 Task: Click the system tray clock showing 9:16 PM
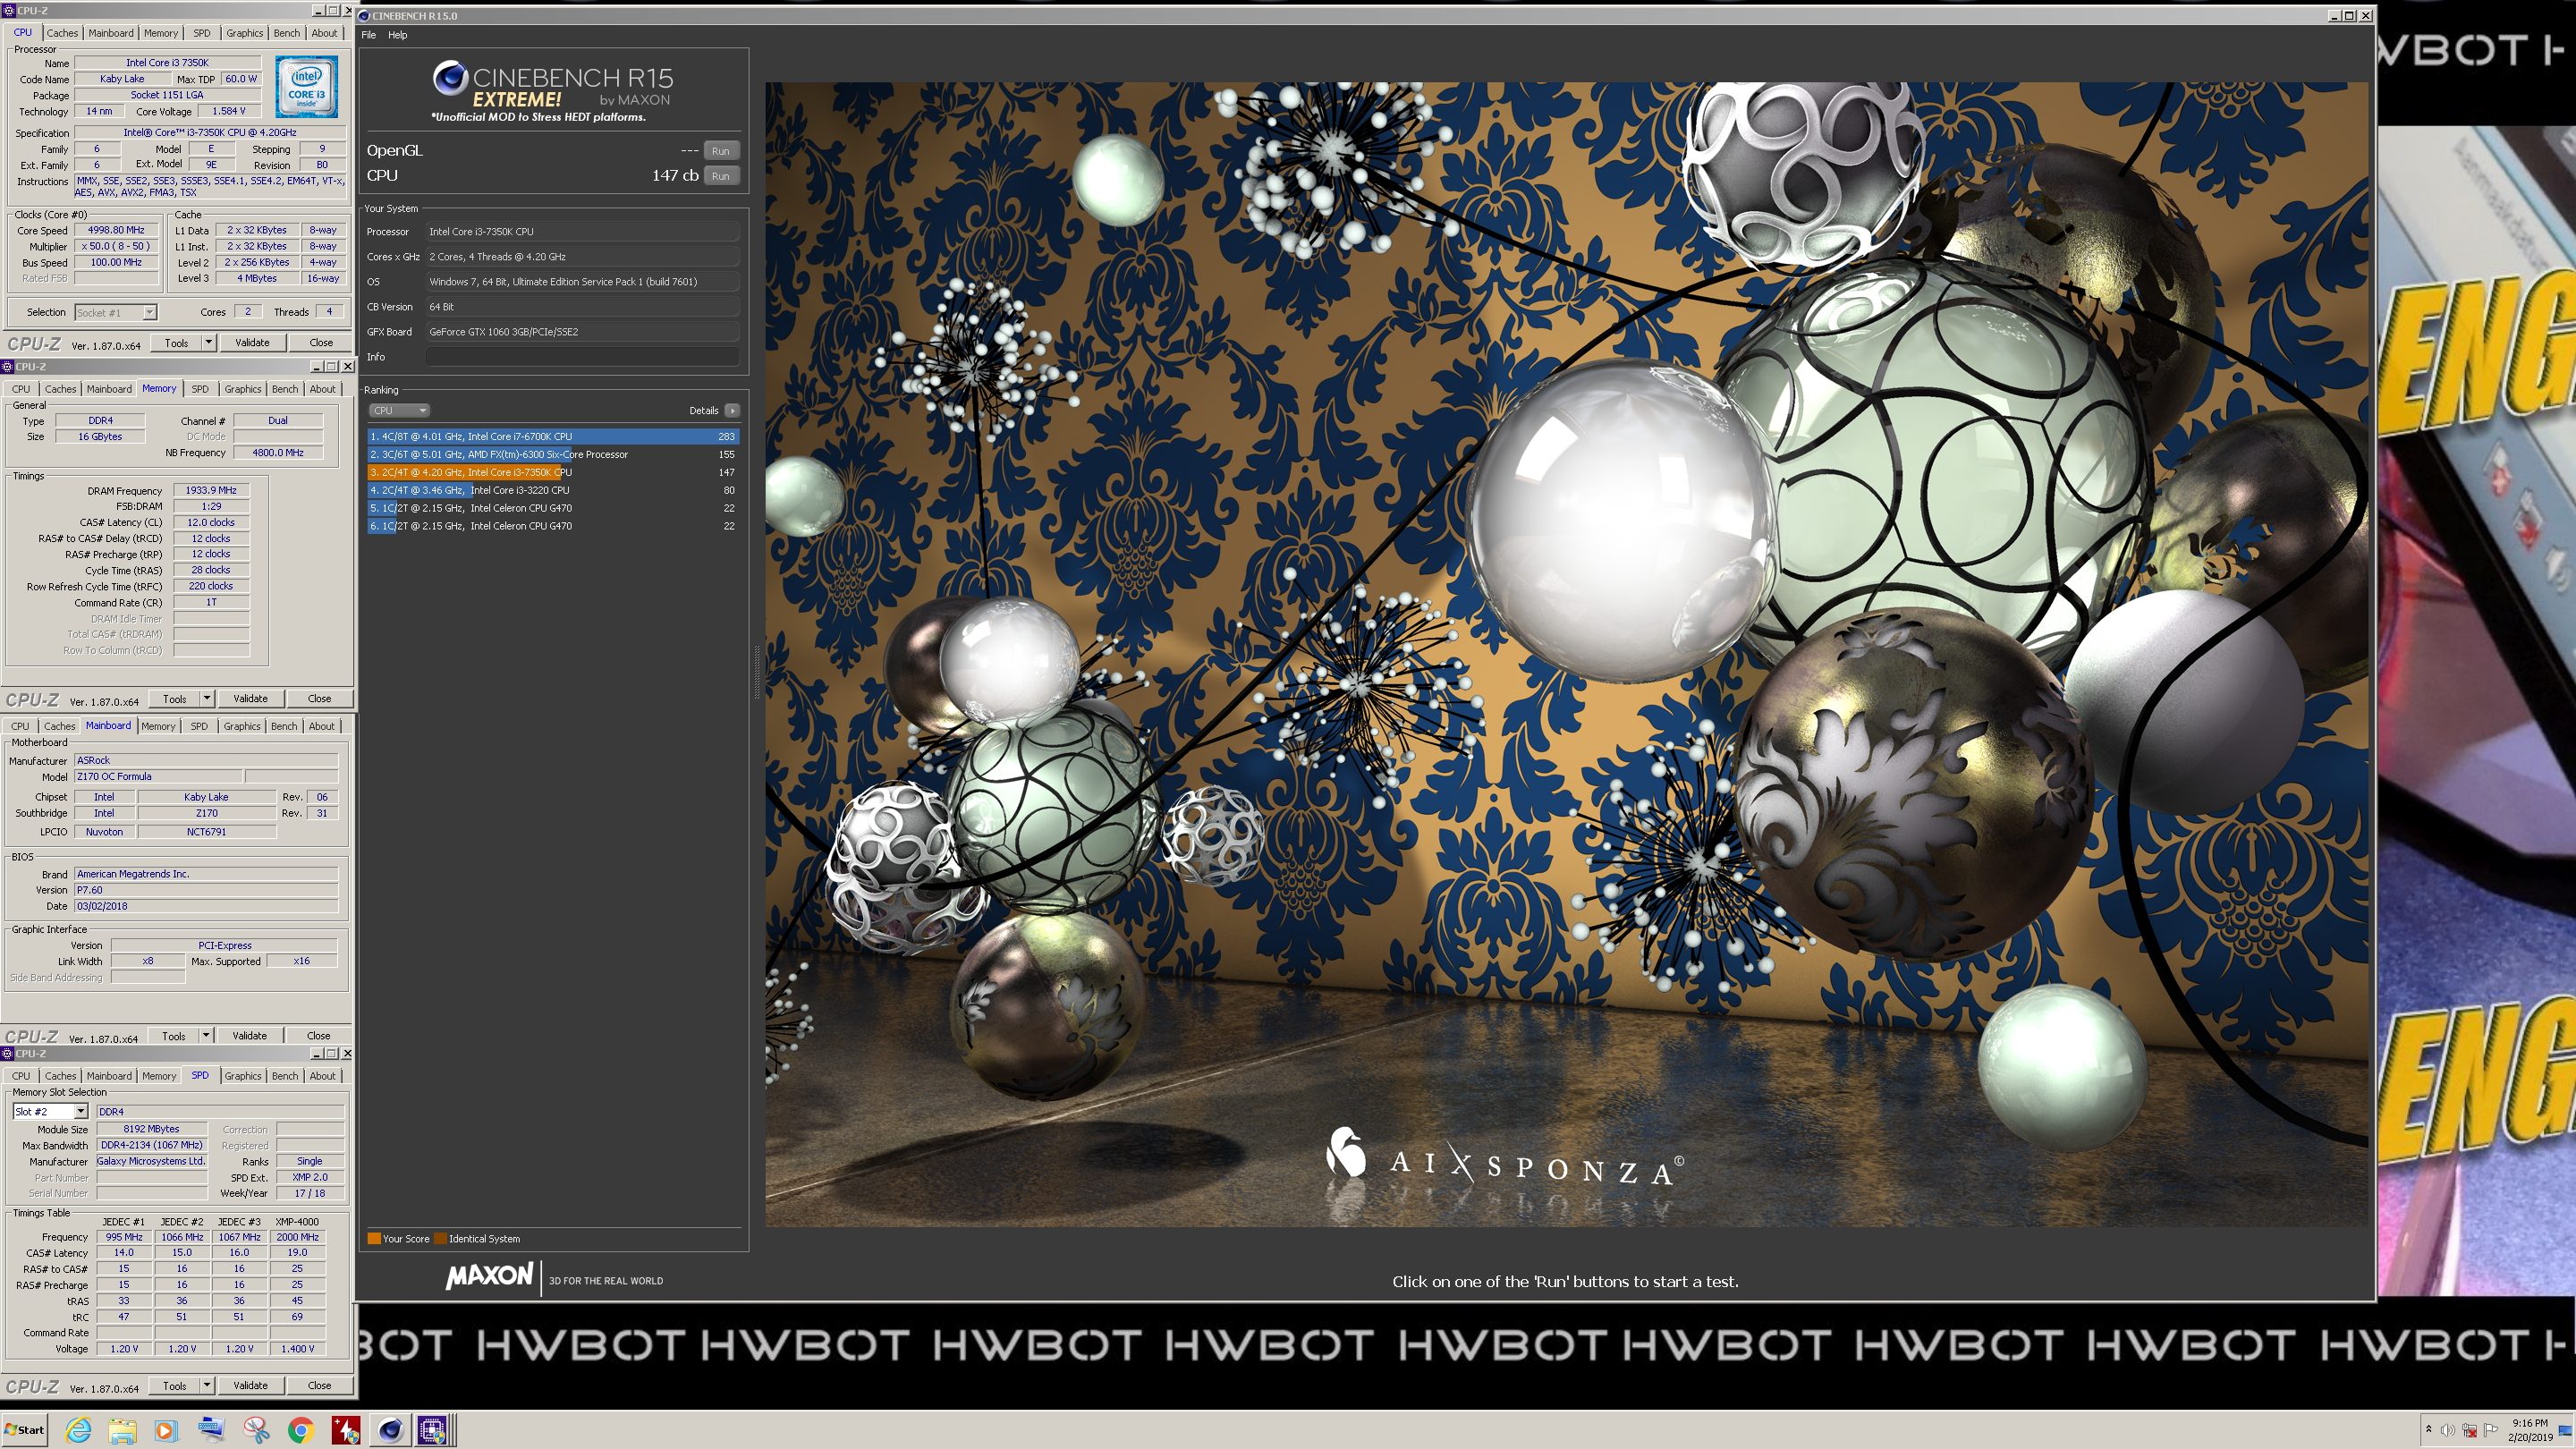coord(2530,1430)
